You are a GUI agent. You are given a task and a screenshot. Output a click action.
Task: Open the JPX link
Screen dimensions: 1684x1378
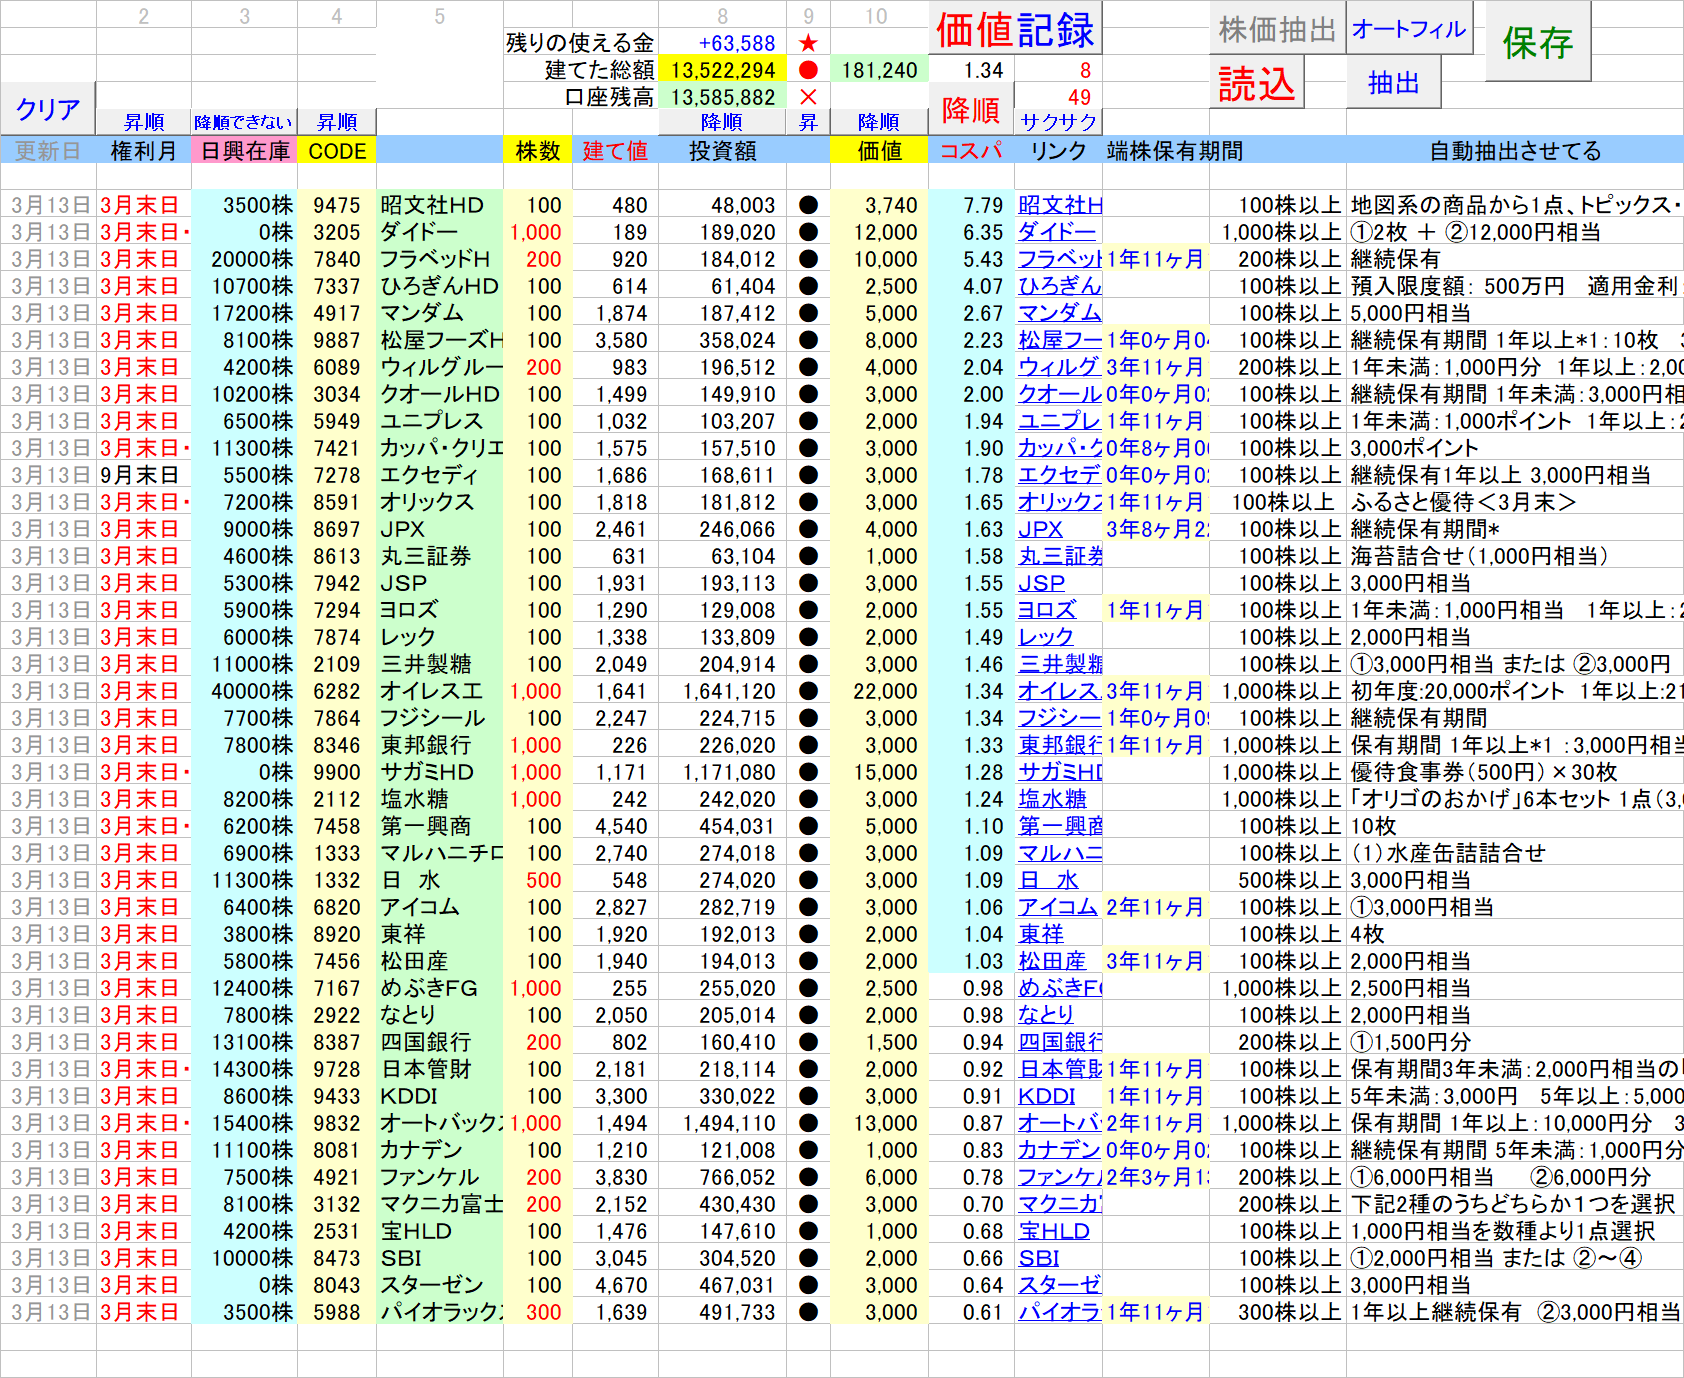1040,529
